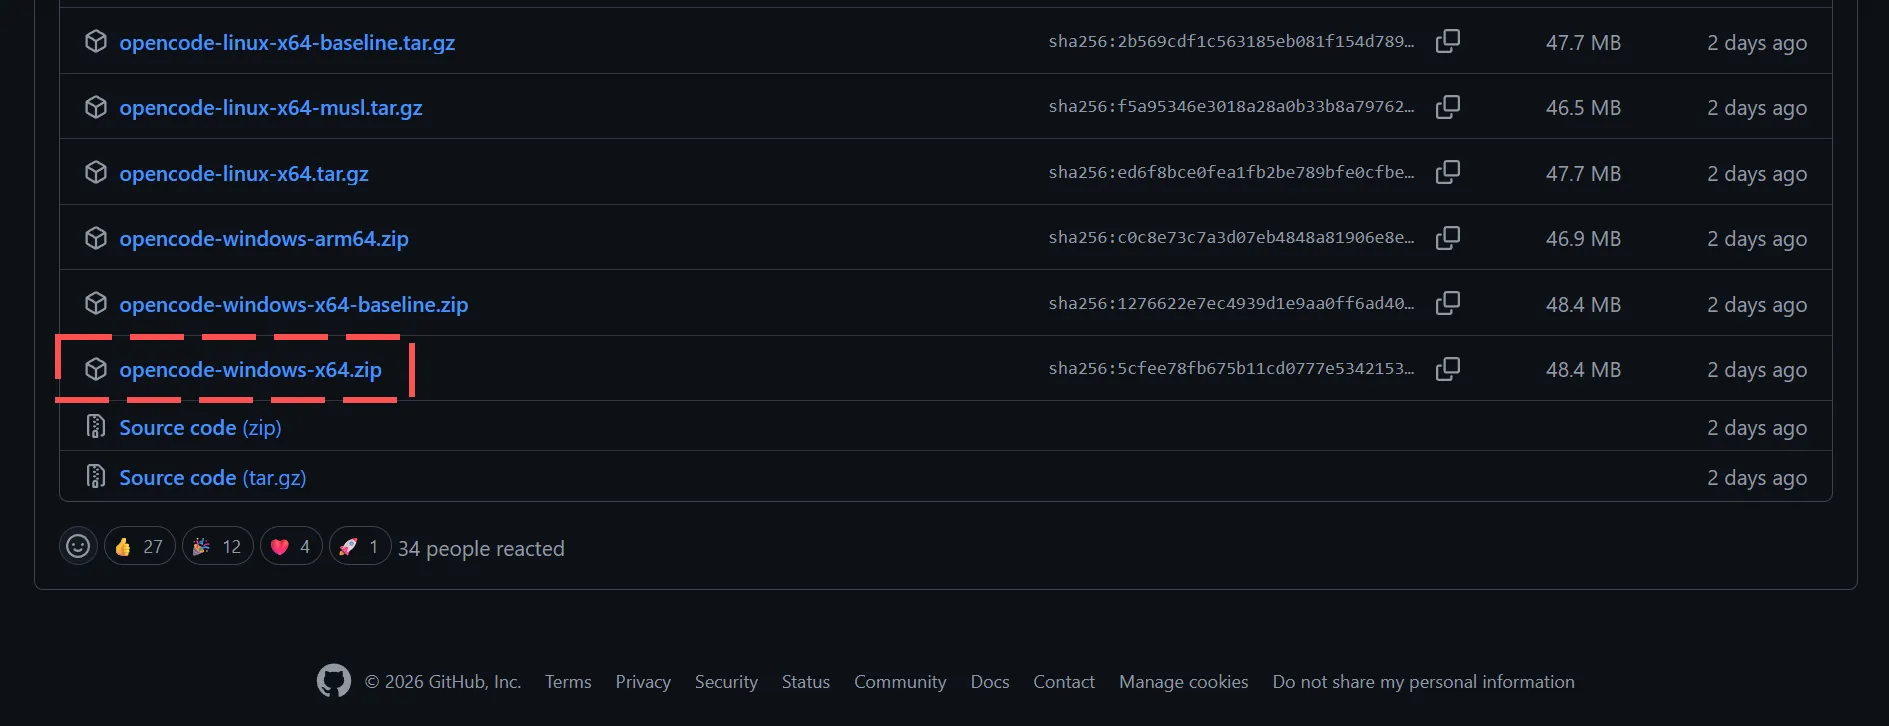
Task: Click the 48.4 MB size for opencode-windows-x64.zip
Action: point(1583,370)
